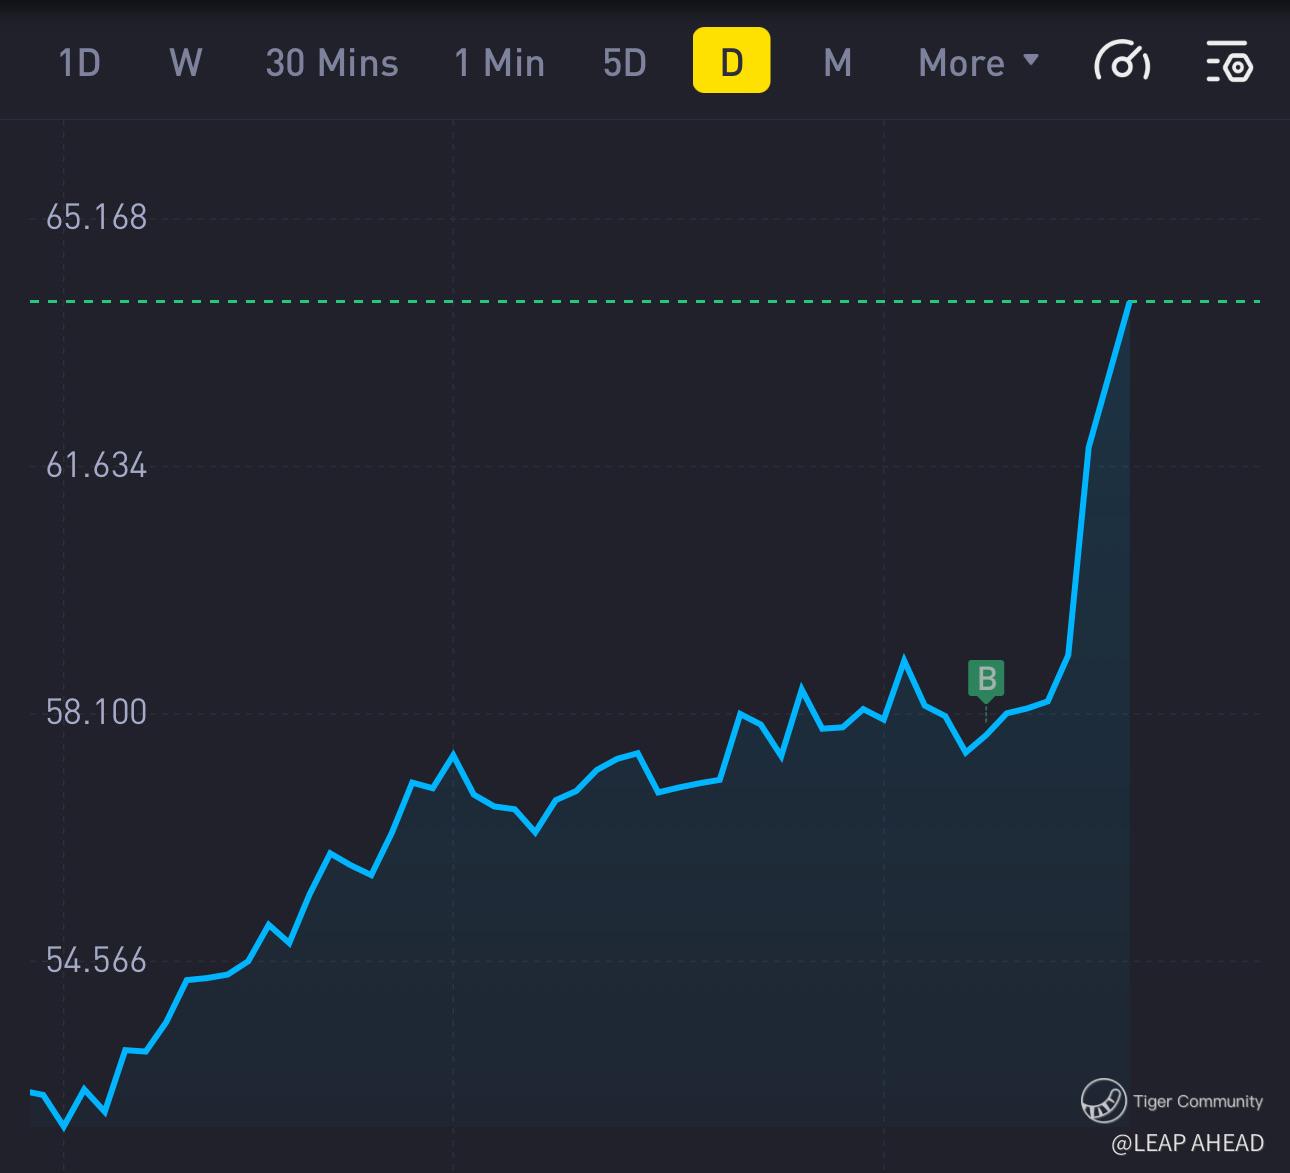Click the Tiger Community logo icon
This screenshot has height=1173, width=1290.
[1103, 1101]
